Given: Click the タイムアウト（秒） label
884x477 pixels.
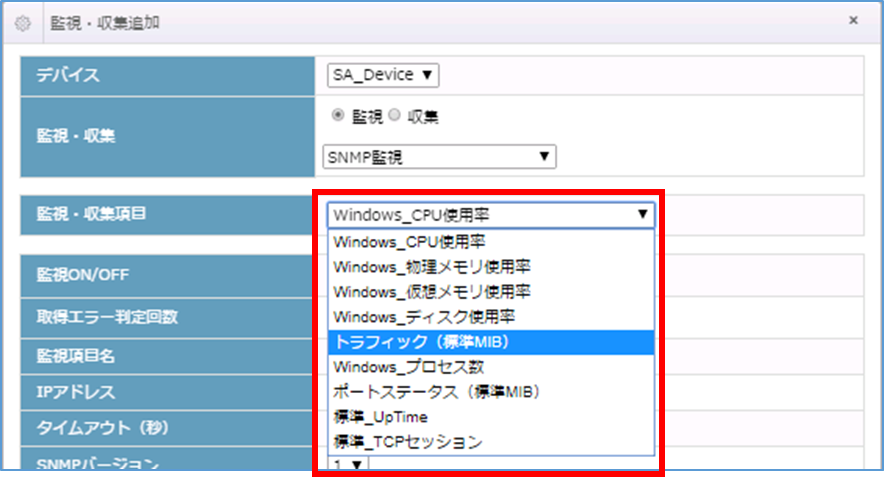Looking at the screenshot, I should pyautogui.click(x=103, y=428).
